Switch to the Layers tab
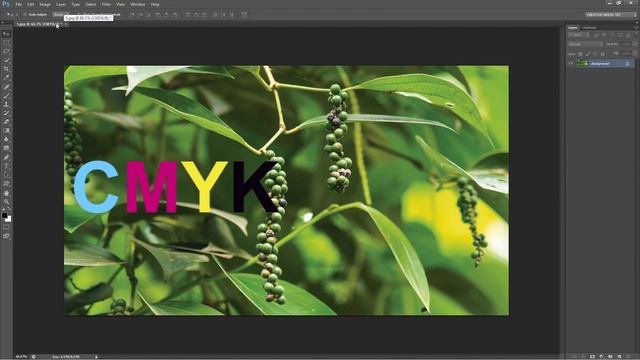This screenshot has width=640, height=360. (573, 28)
